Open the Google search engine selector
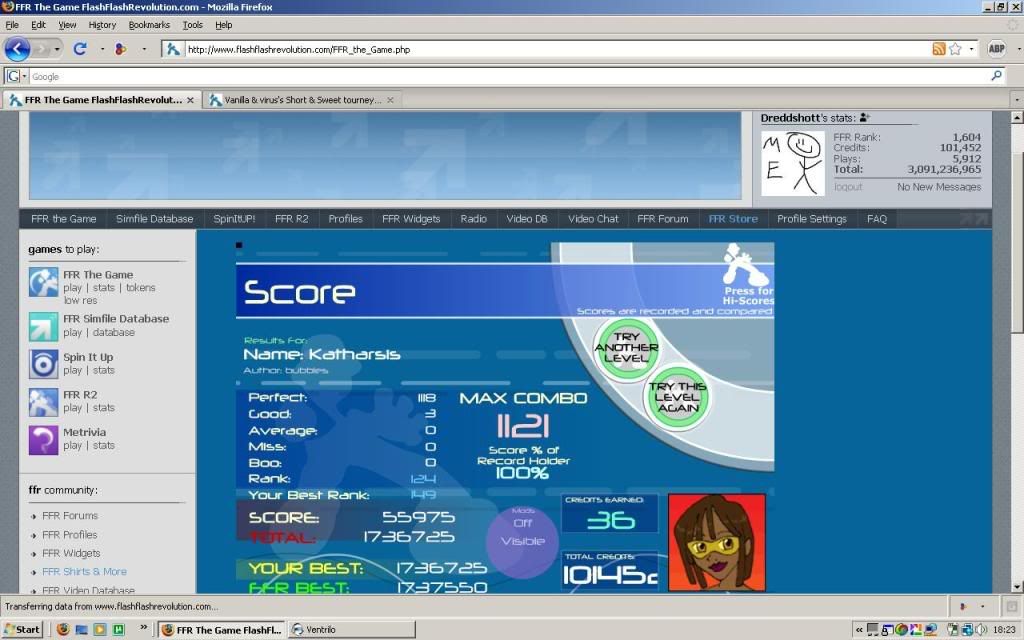 pyautogui.click(x=14, y=76)
